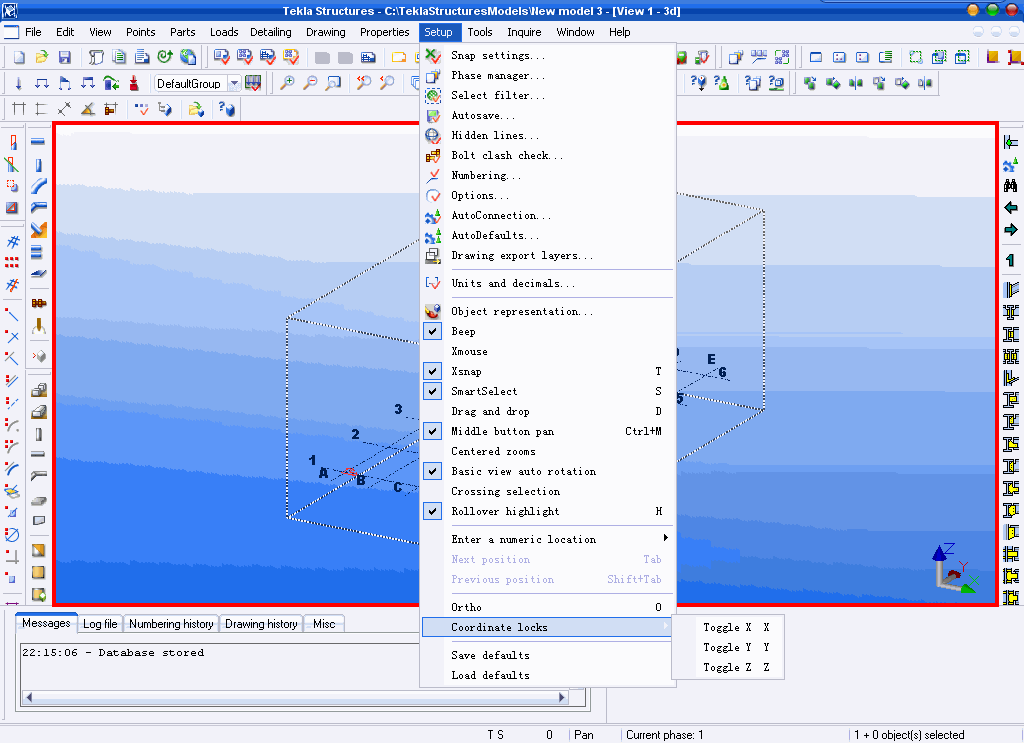Image resolution: width=1024 pixels, height=743 pixels.
Task: Click the 'Database stored' message line
Action: 113,653
